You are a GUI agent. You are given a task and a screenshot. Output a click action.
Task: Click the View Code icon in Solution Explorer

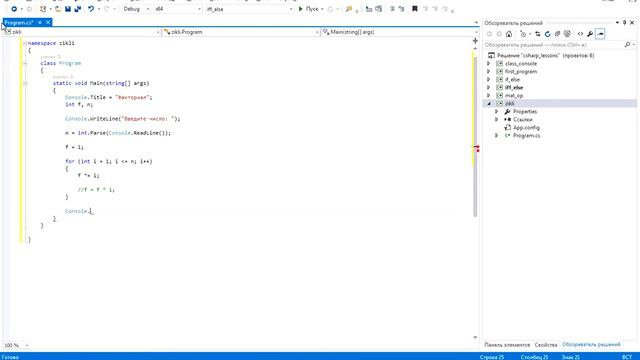point(580,34)
